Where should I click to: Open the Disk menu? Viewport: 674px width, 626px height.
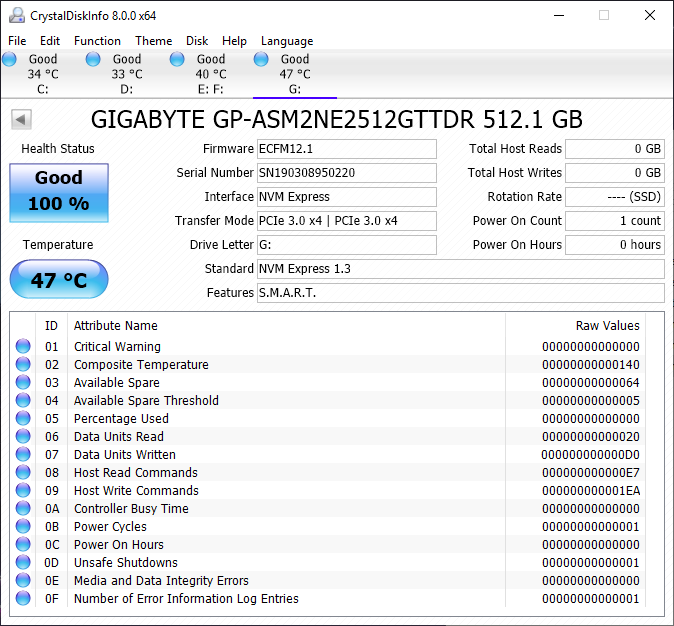(x=197, y=41)
